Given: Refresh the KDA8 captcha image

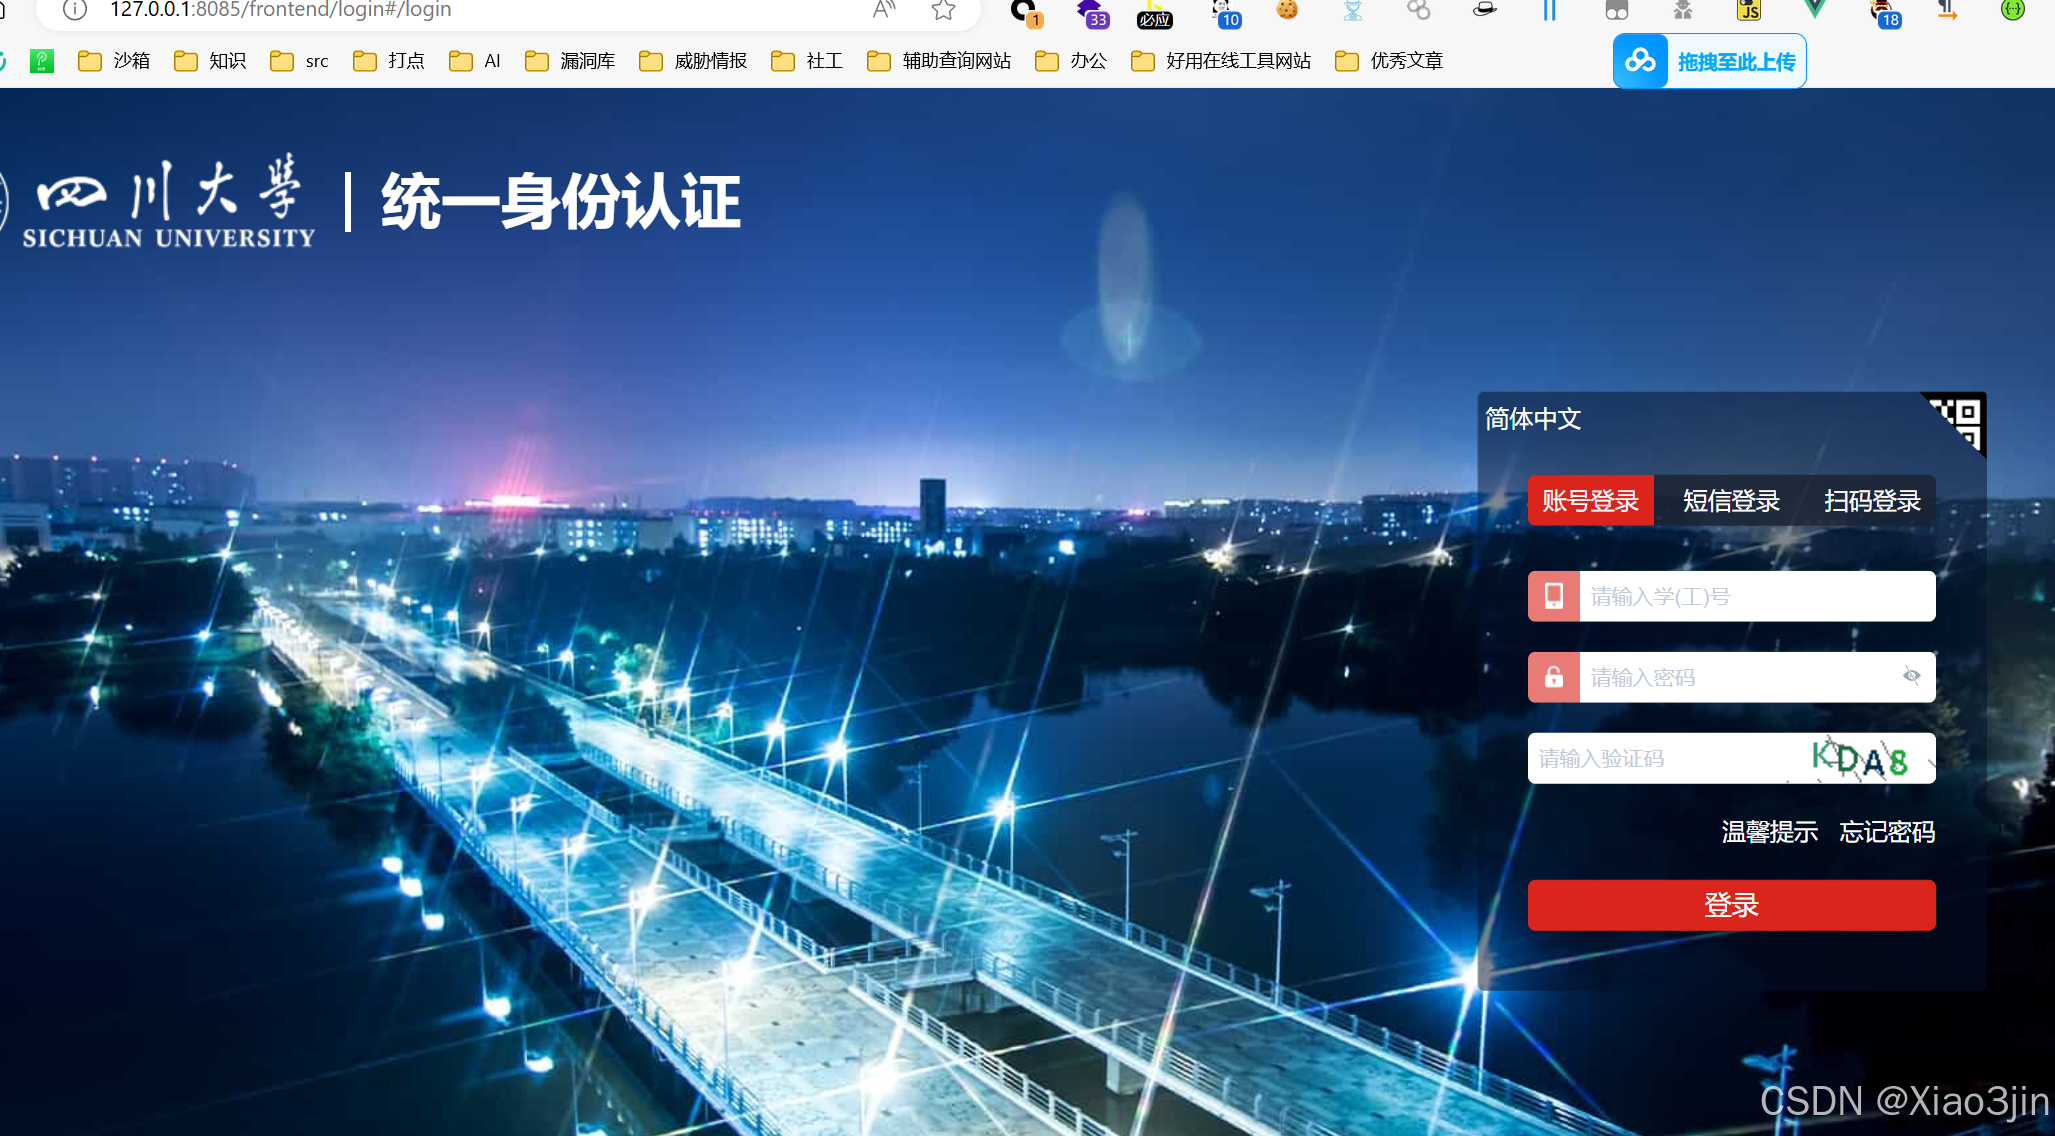Looking at the screenshot, I should [1862, 759].
